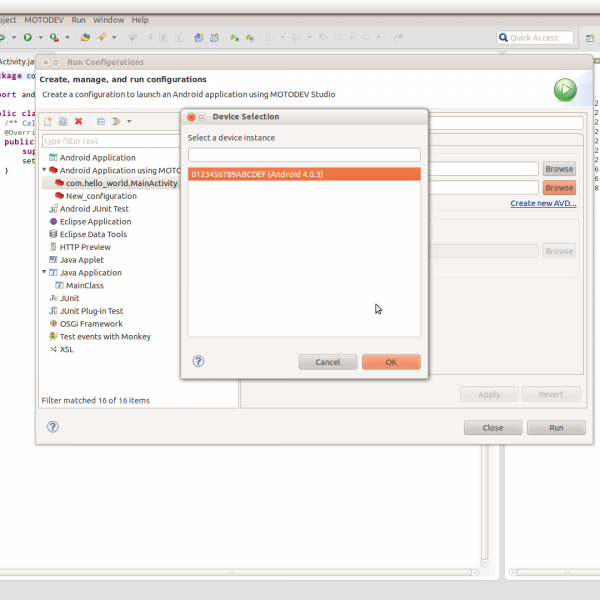Click the Search flashlight toolbar icon
This screenshot has width=600, height=600.
click(x=101, y=37)
